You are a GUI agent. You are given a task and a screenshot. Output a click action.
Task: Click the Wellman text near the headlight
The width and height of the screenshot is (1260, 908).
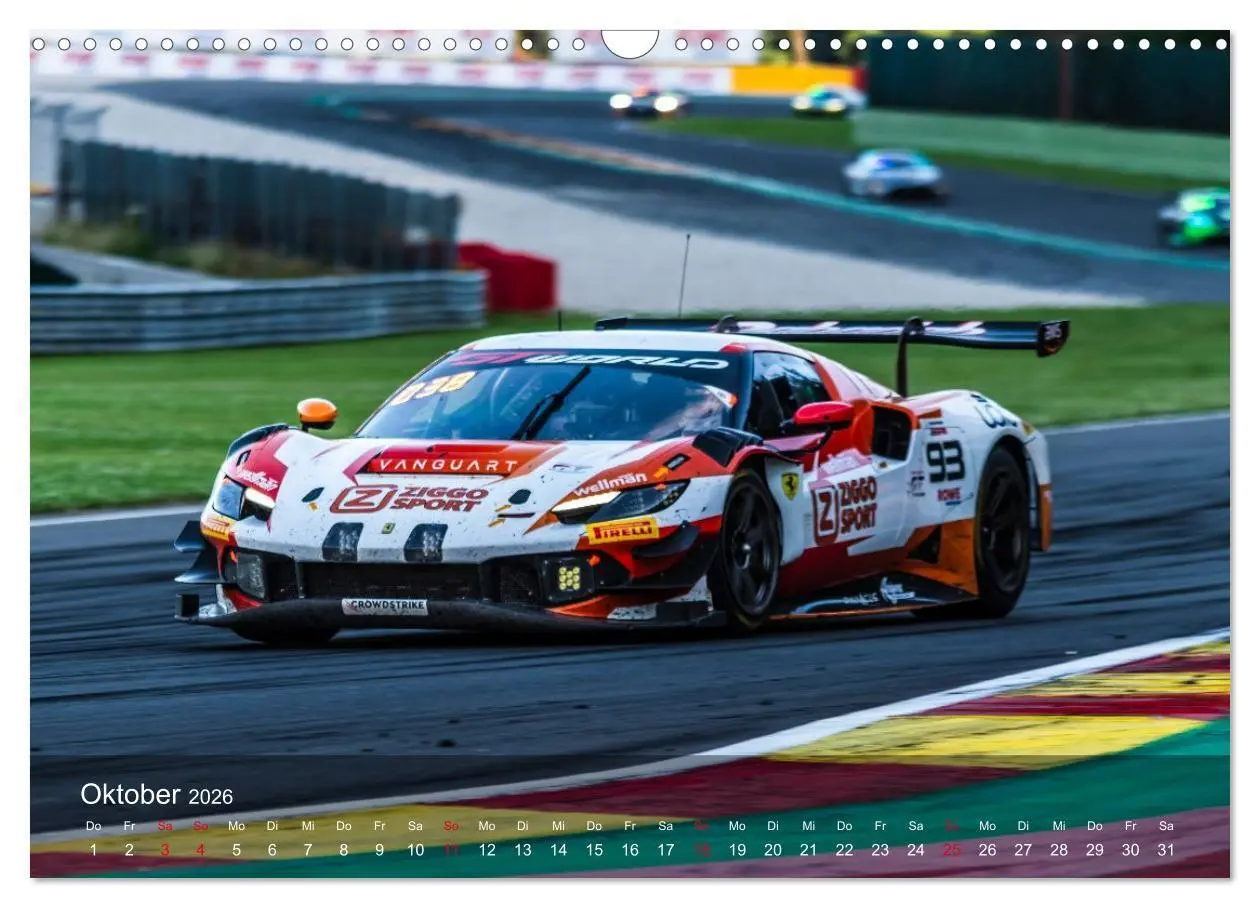(610, 484)
